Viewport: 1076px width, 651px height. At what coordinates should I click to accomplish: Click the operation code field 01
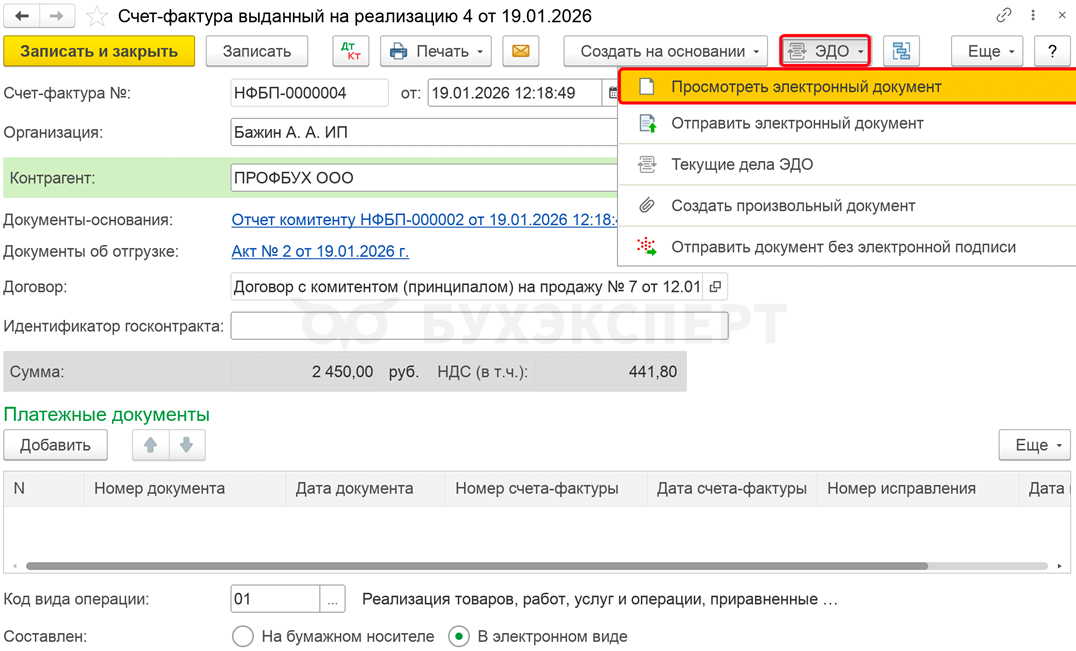tap(275, 599)
